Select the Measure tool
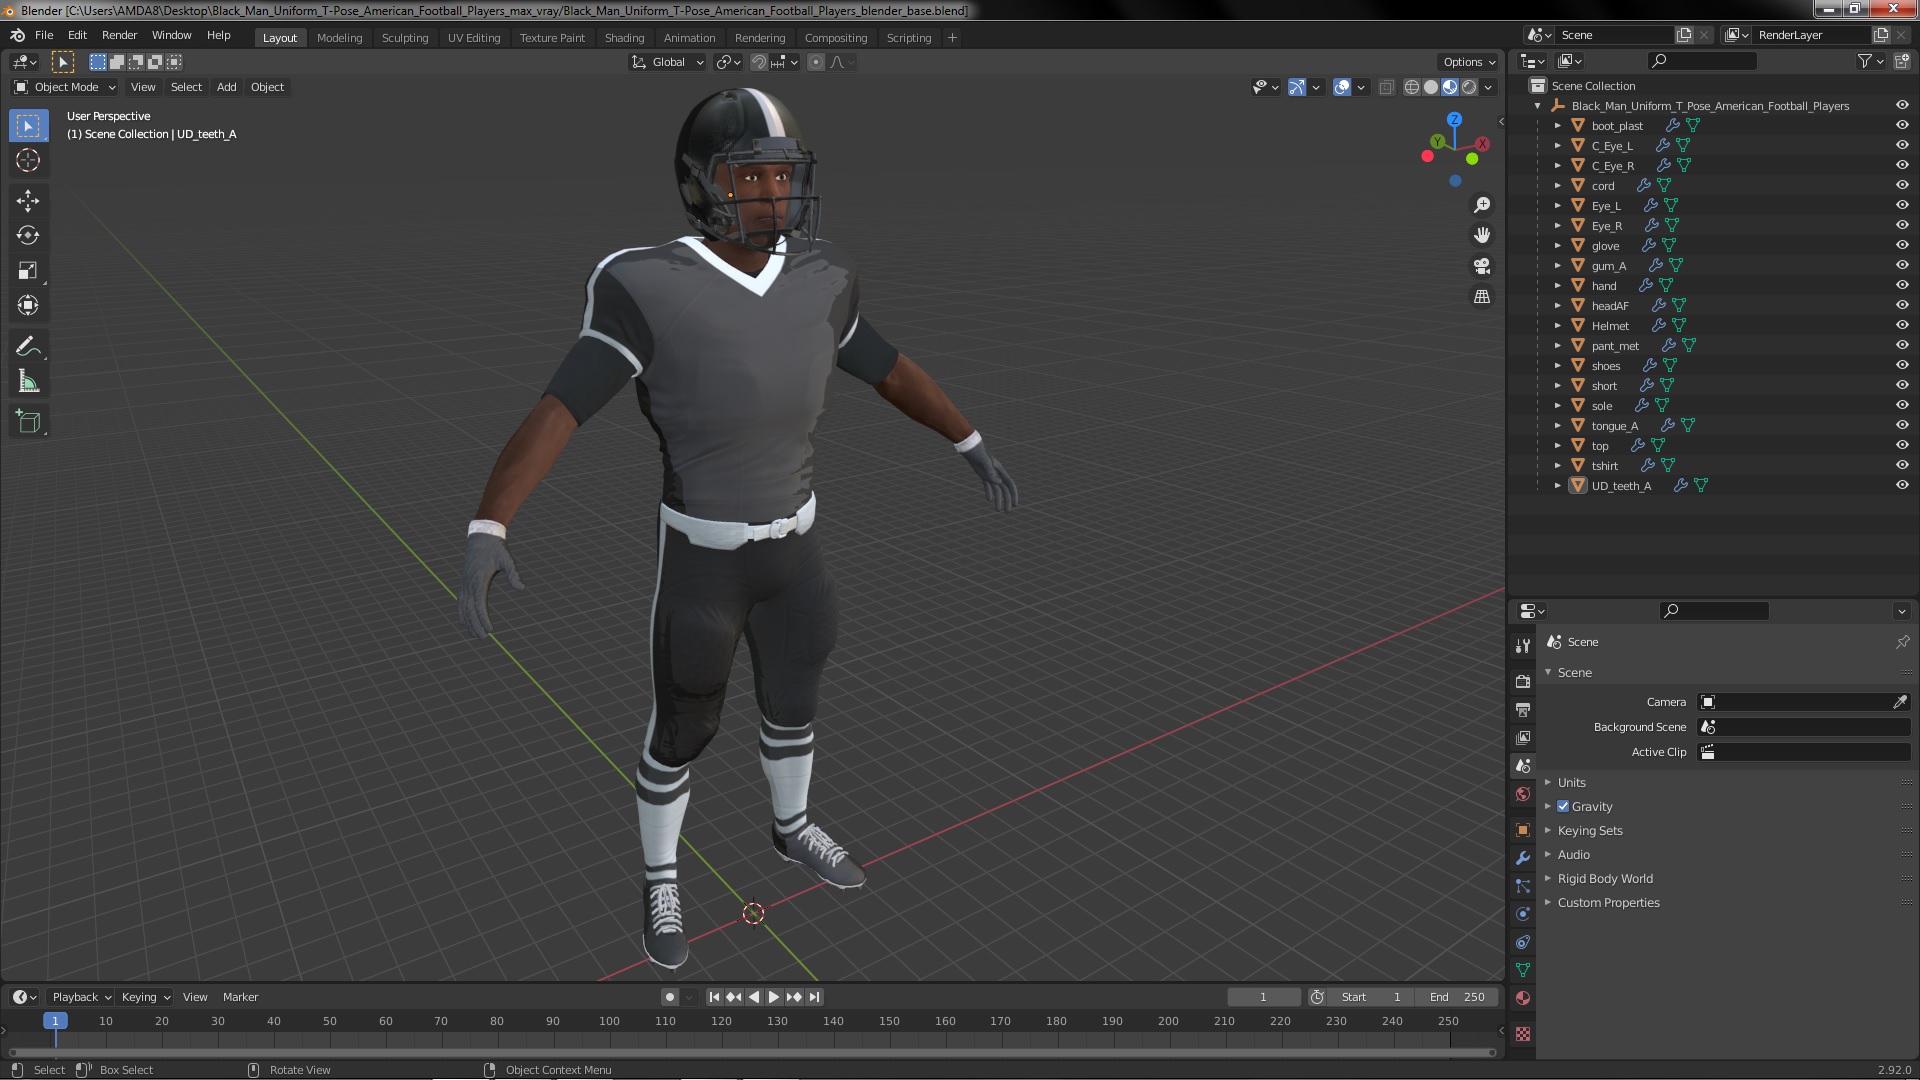 click(x=28, y=382)
